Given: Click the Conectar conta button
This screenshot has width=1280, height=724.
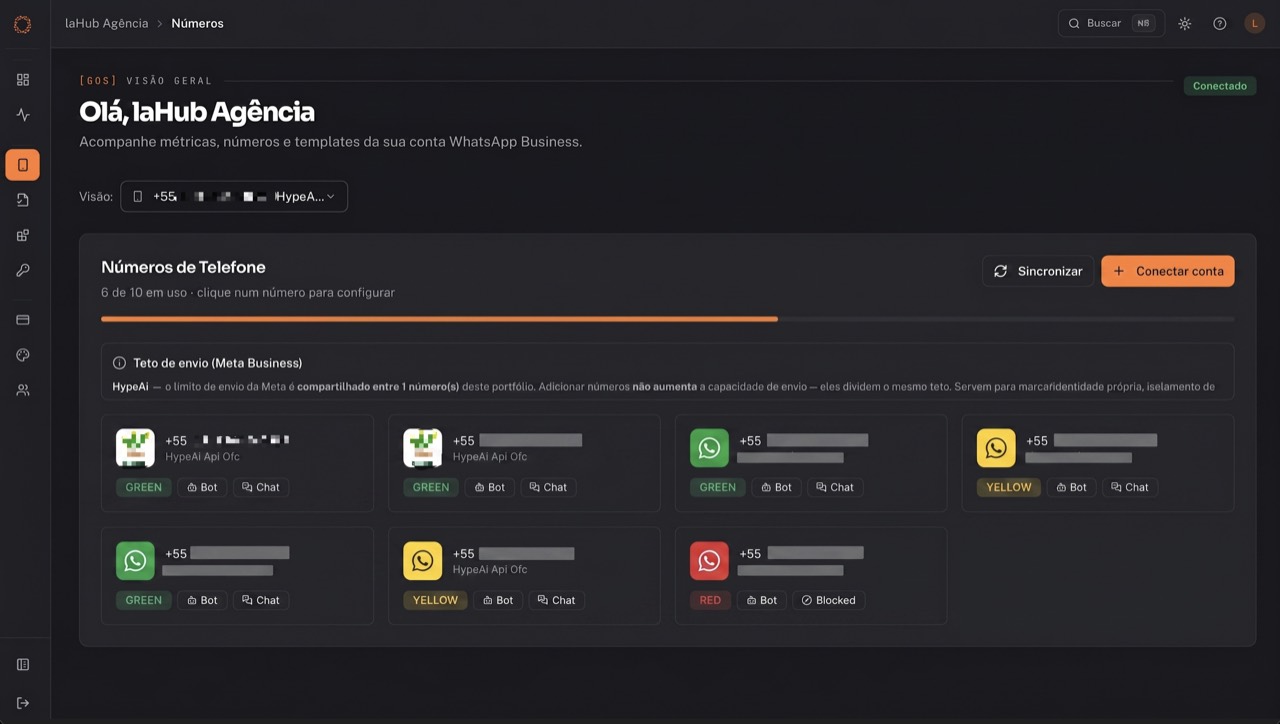Looking at the screenshot, I should (1168, 271).
